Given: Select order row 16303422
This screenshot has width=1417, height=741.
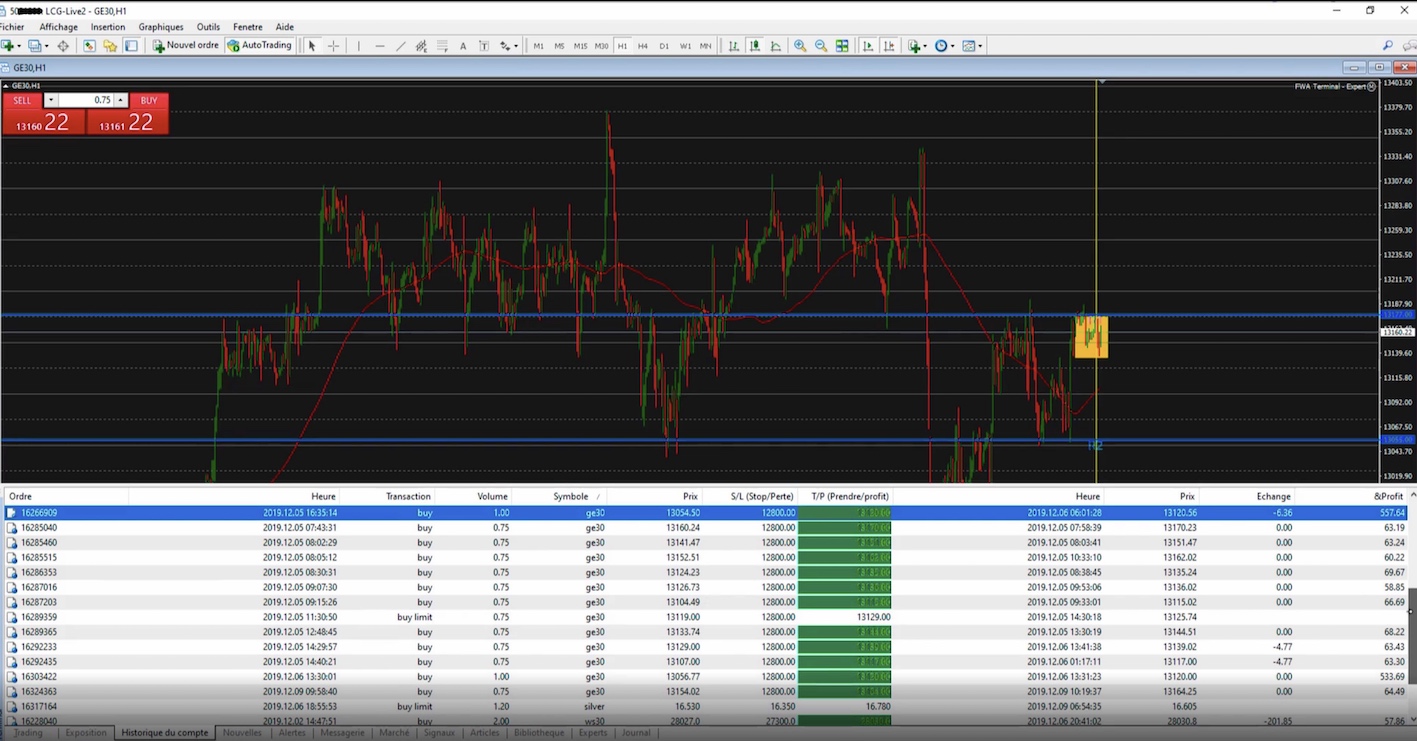Looking at the screenshot, I should [704, 677].
